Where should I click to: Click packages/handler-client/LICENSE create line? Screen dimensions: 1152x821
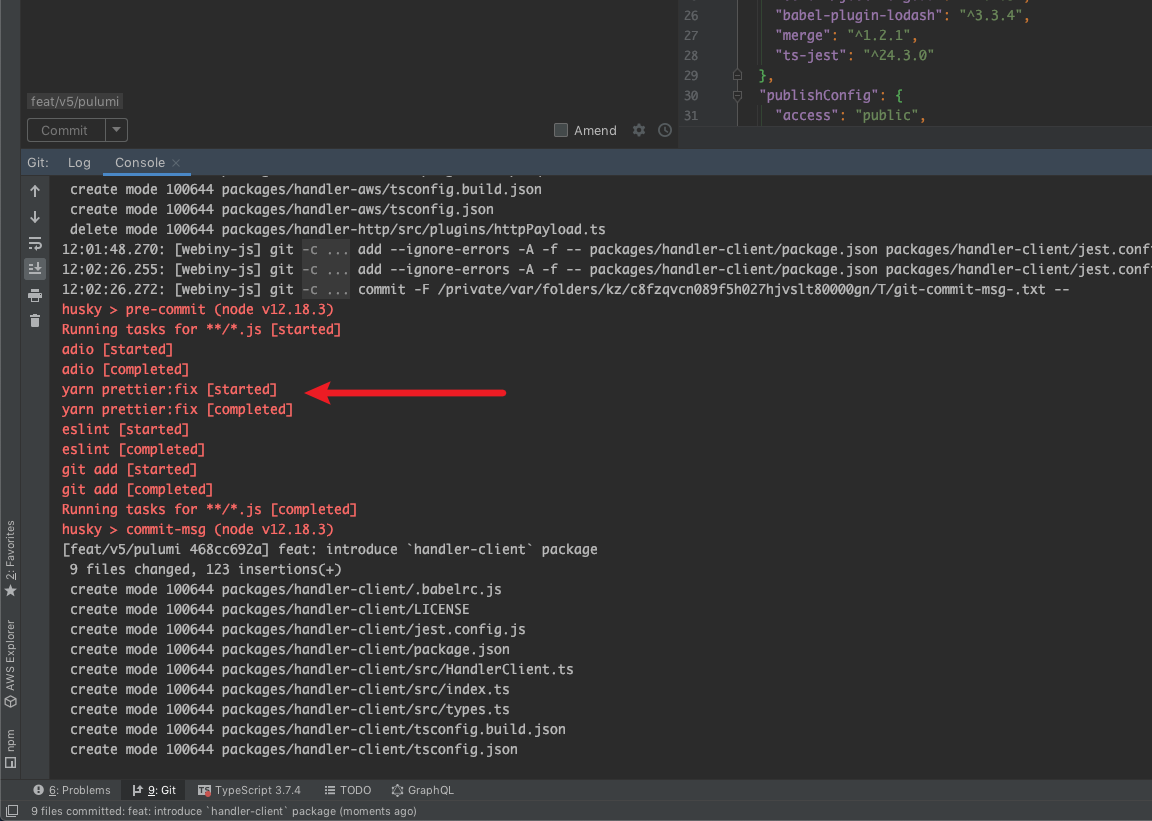click(270, 609)
